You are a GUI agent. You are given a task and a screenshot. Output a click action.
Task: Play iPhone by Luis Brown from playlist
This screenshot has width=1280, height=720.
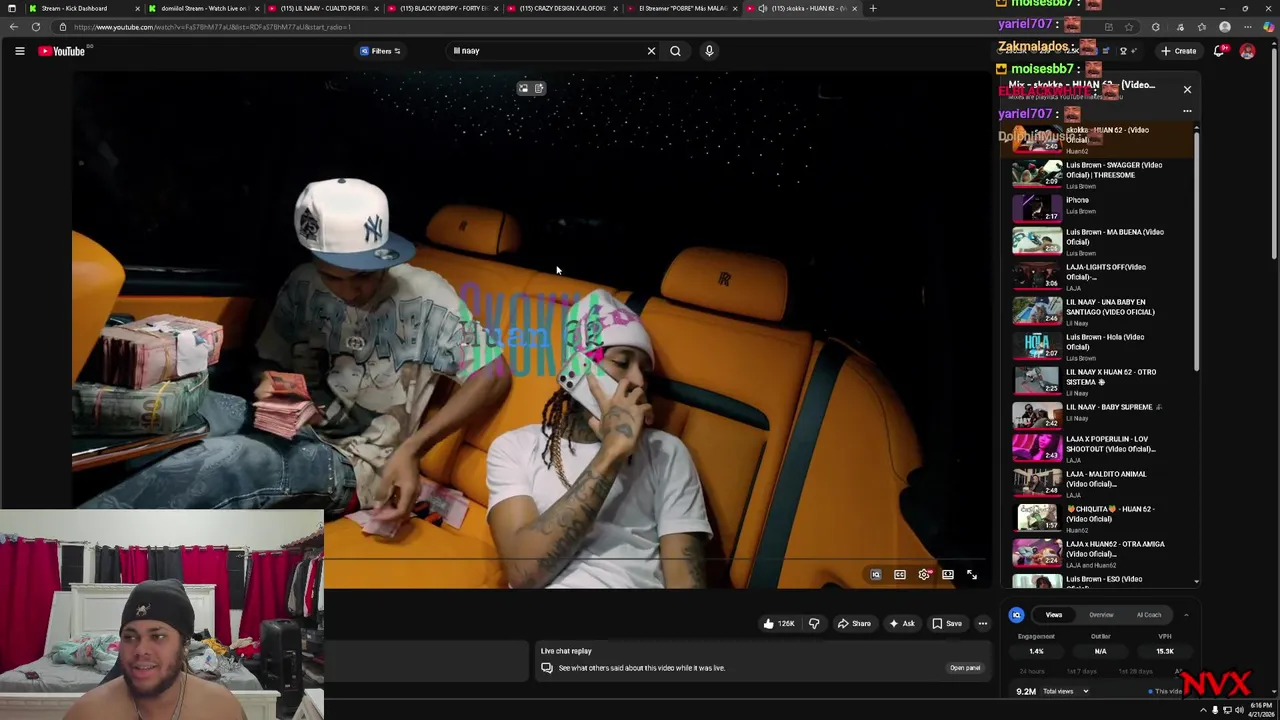1100,207
